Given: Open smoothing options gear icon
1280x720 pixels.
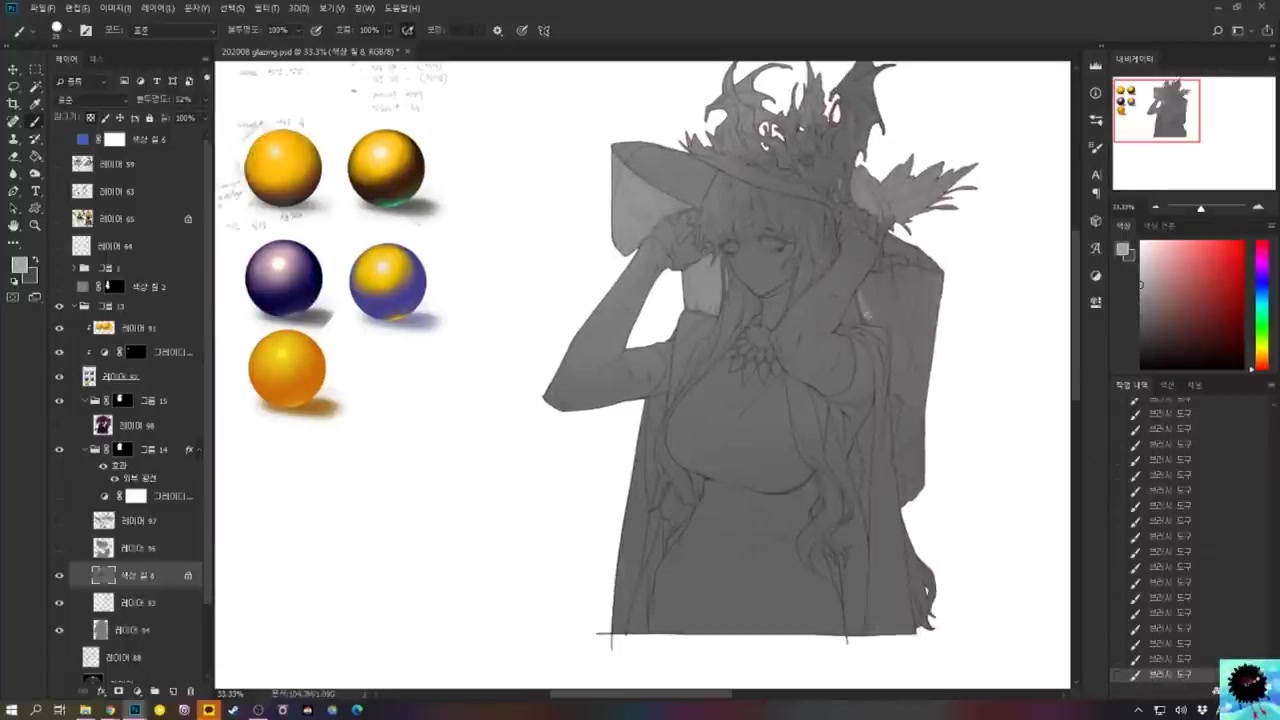Looking at the screenshot, I should (497, 30).
